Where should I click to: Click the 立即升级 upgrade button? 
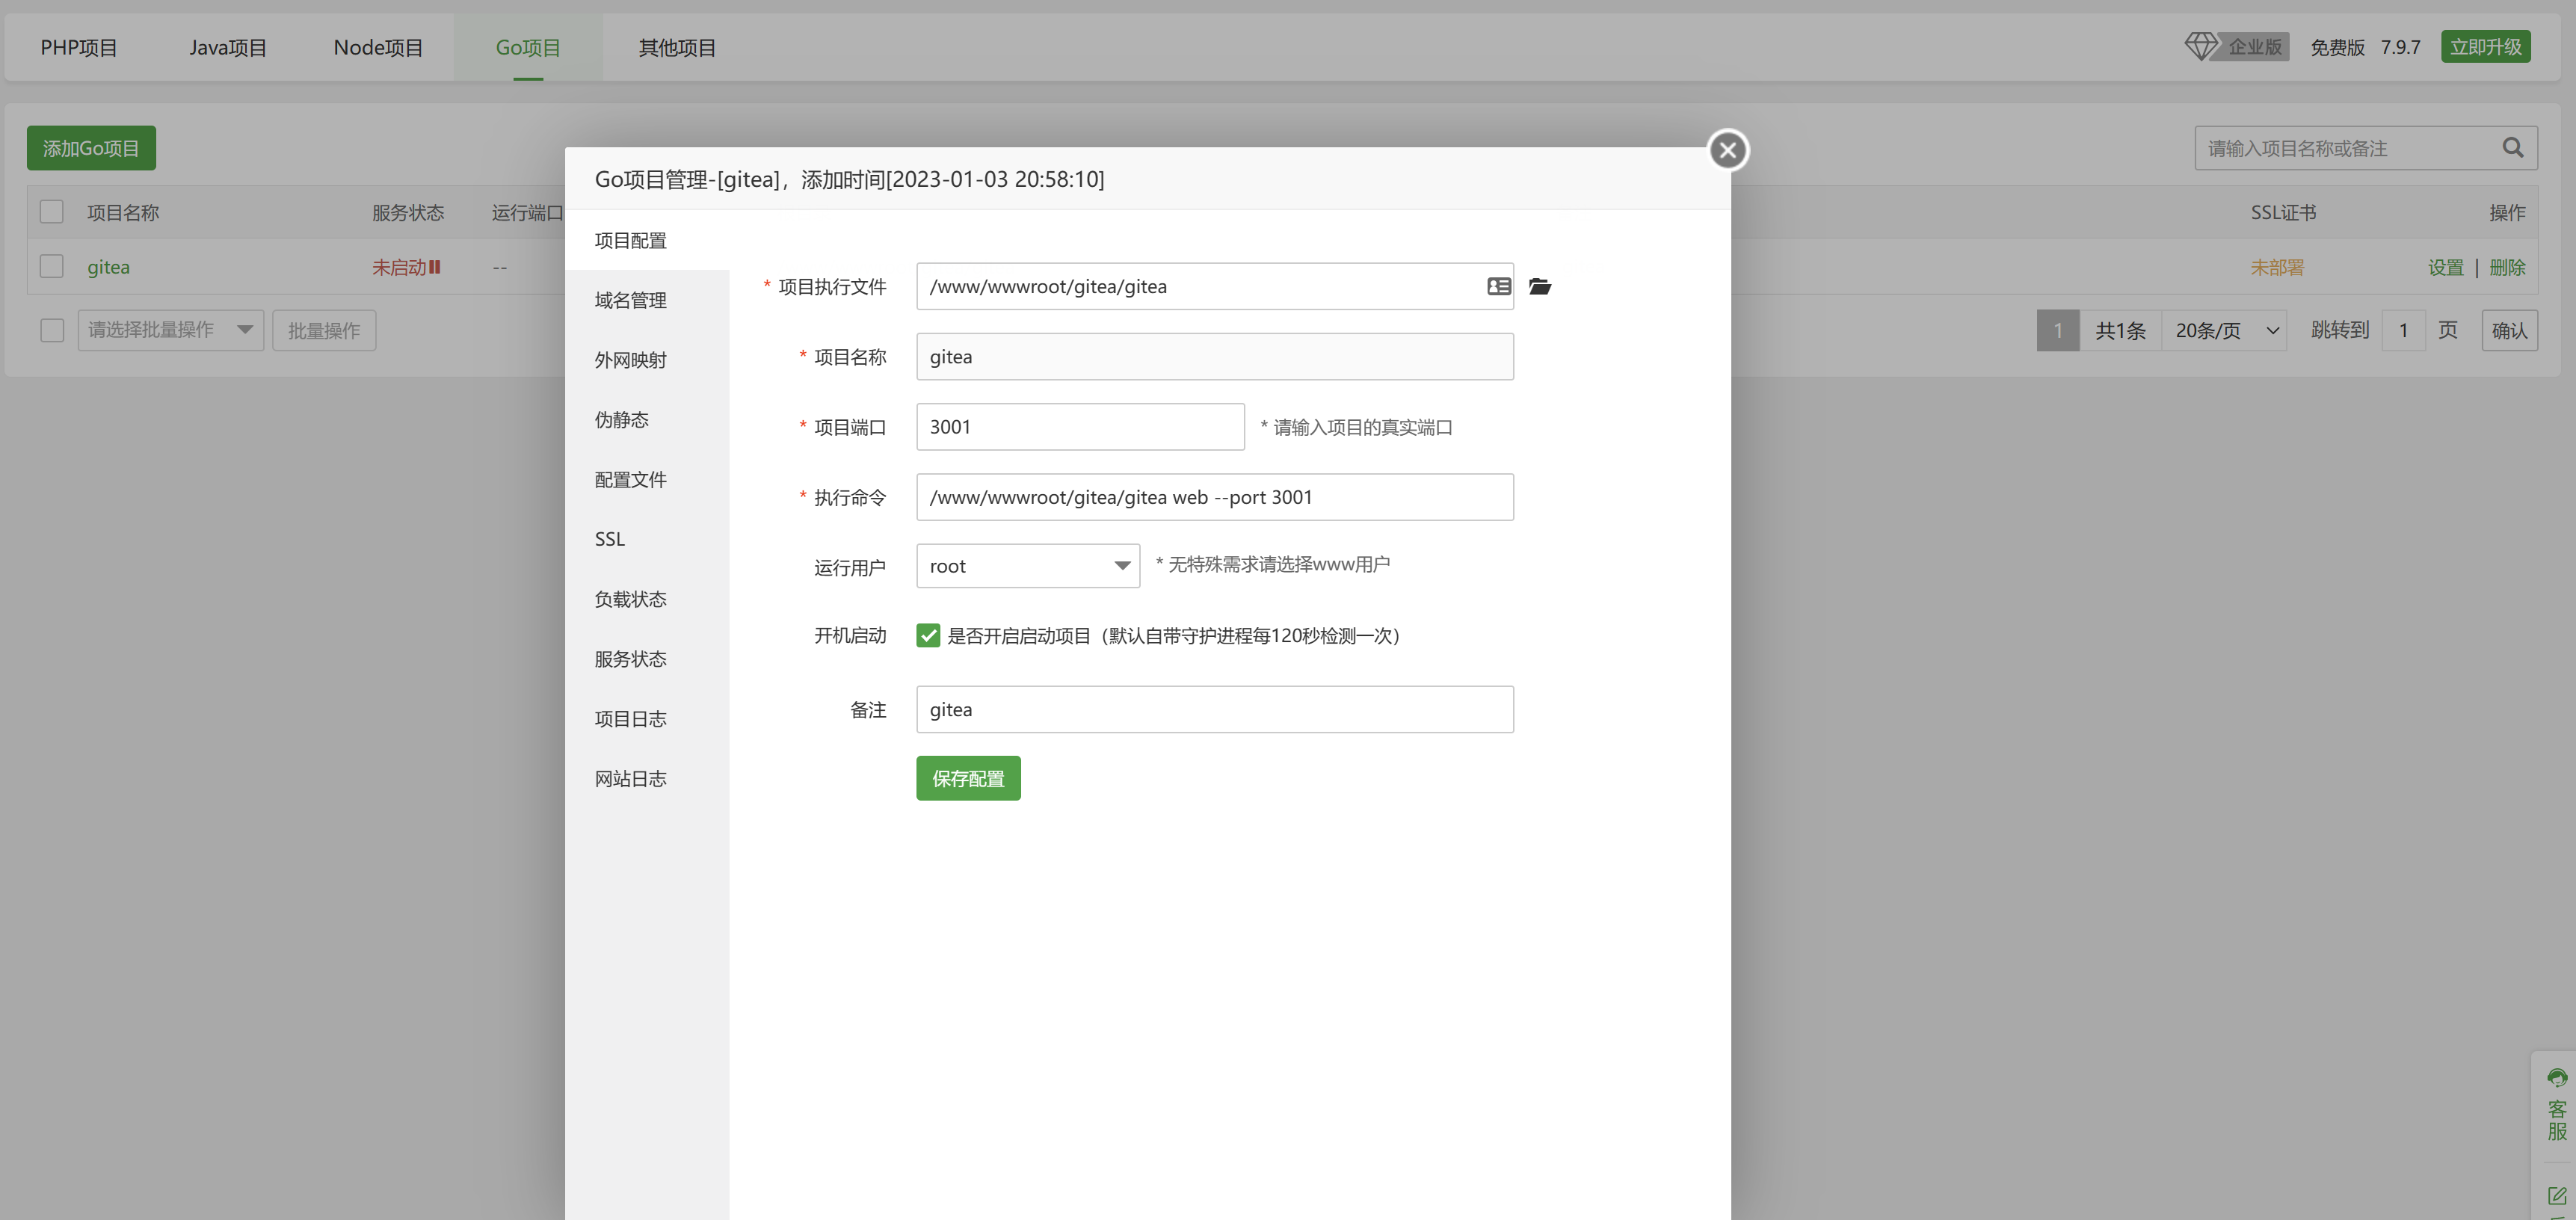[2485, 47]
